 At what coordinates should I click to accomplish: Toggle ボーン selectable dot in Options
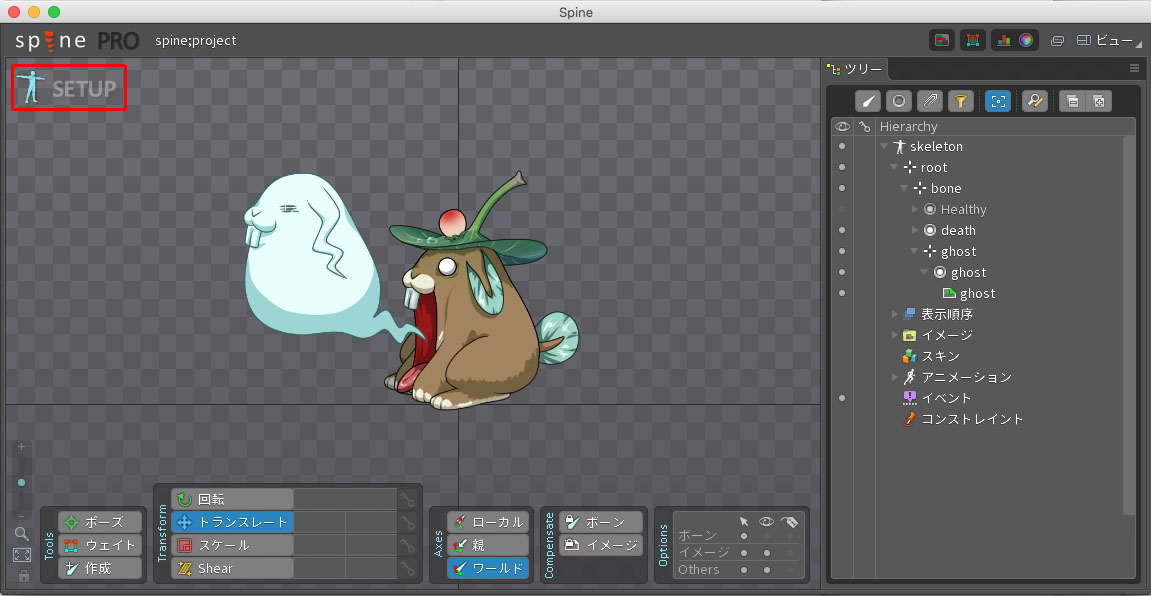click(x=744, y=536)
